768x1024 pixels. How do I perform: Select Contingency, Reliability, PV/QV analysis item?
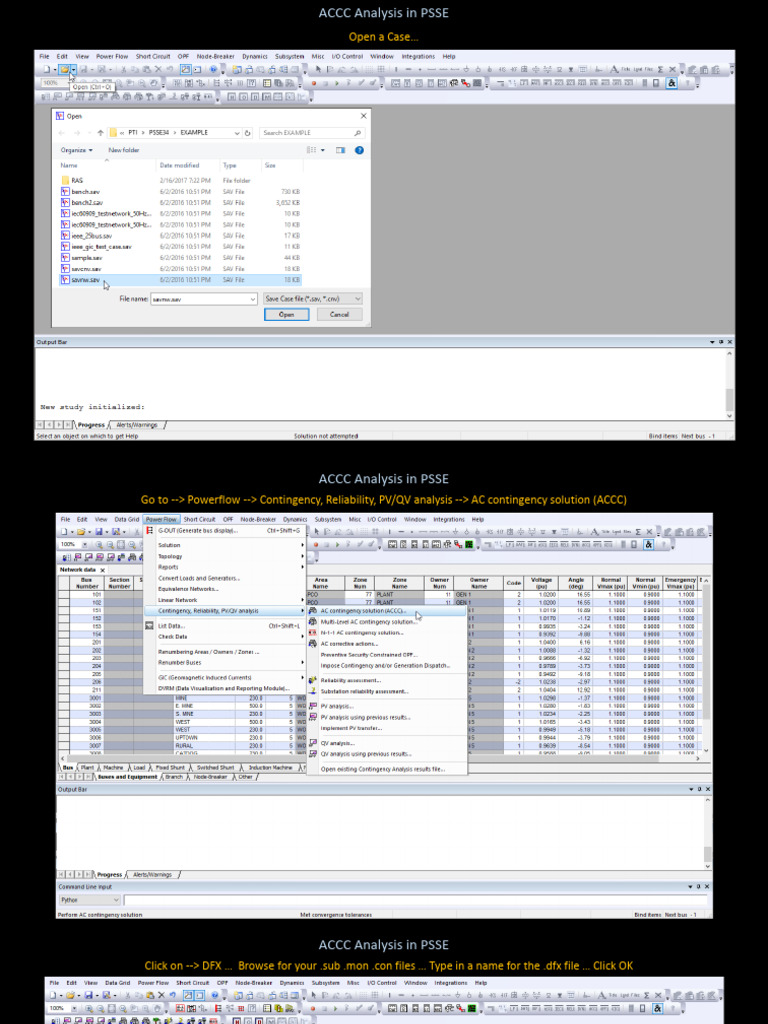[225, 611]
